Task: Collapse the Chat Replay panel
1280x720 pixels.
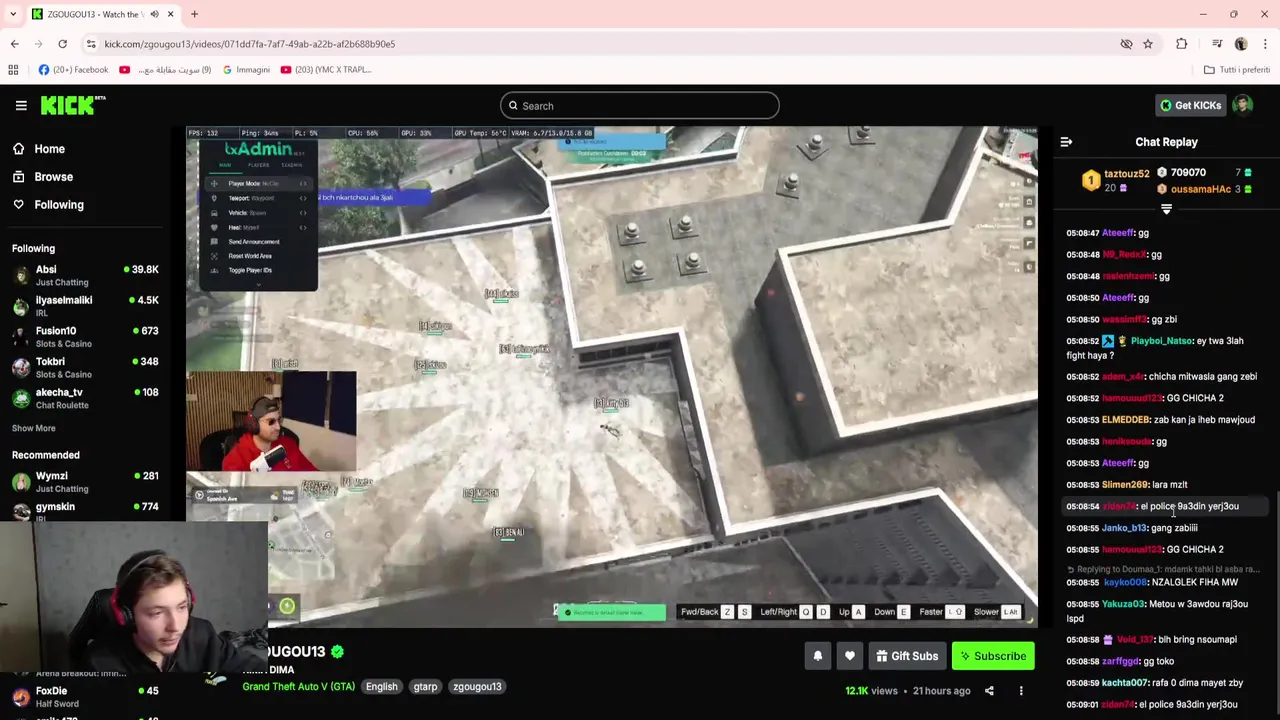Action: point(1066,142)
